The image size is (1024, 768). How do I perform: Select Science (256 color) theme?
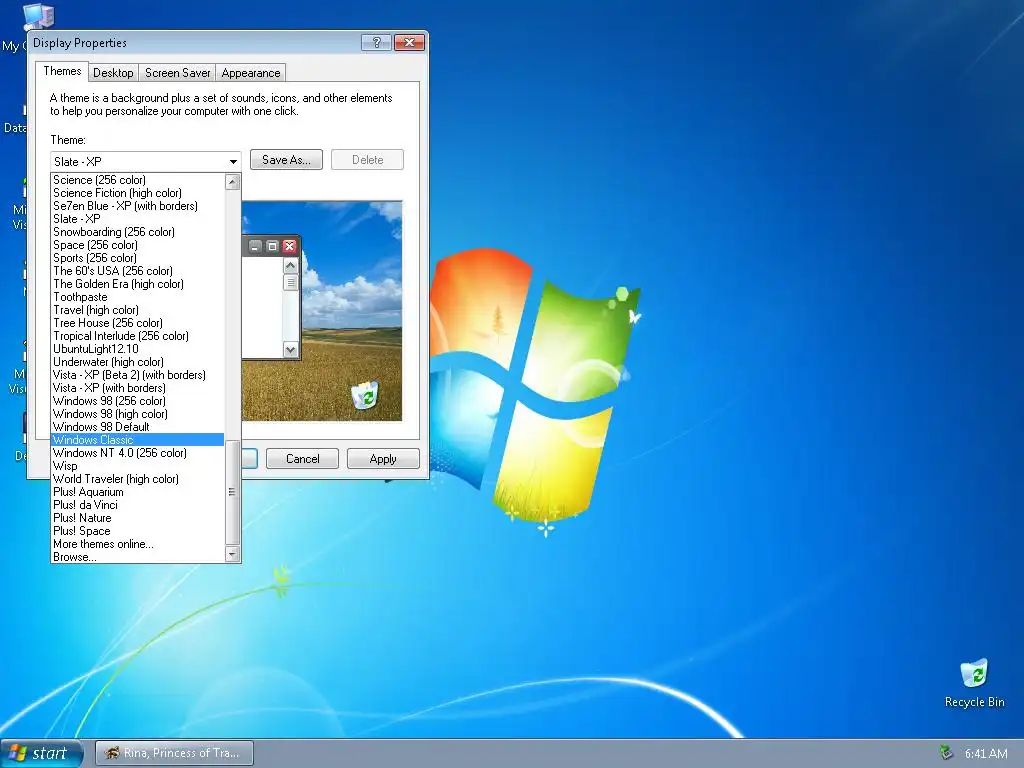pyautogui.click(x=138, y=180)
